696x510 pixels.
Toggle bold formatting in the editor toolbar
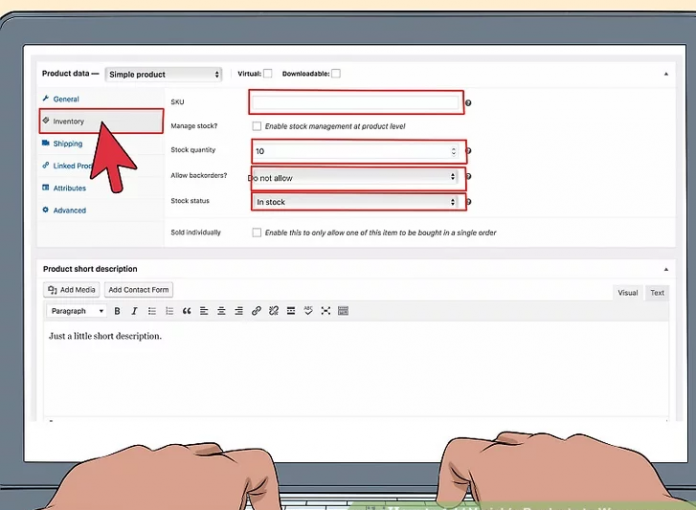point(117,311)
